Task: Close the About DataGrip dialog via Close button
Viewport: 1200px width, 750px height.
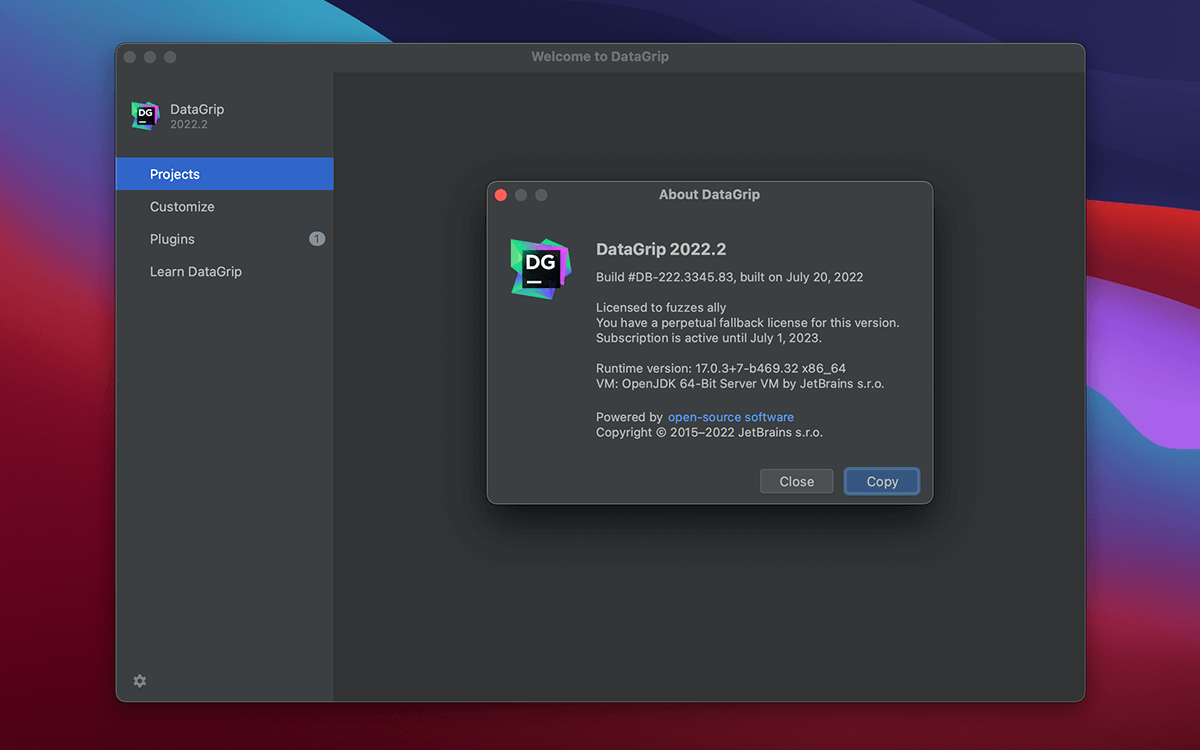Action: coord(796,481)
